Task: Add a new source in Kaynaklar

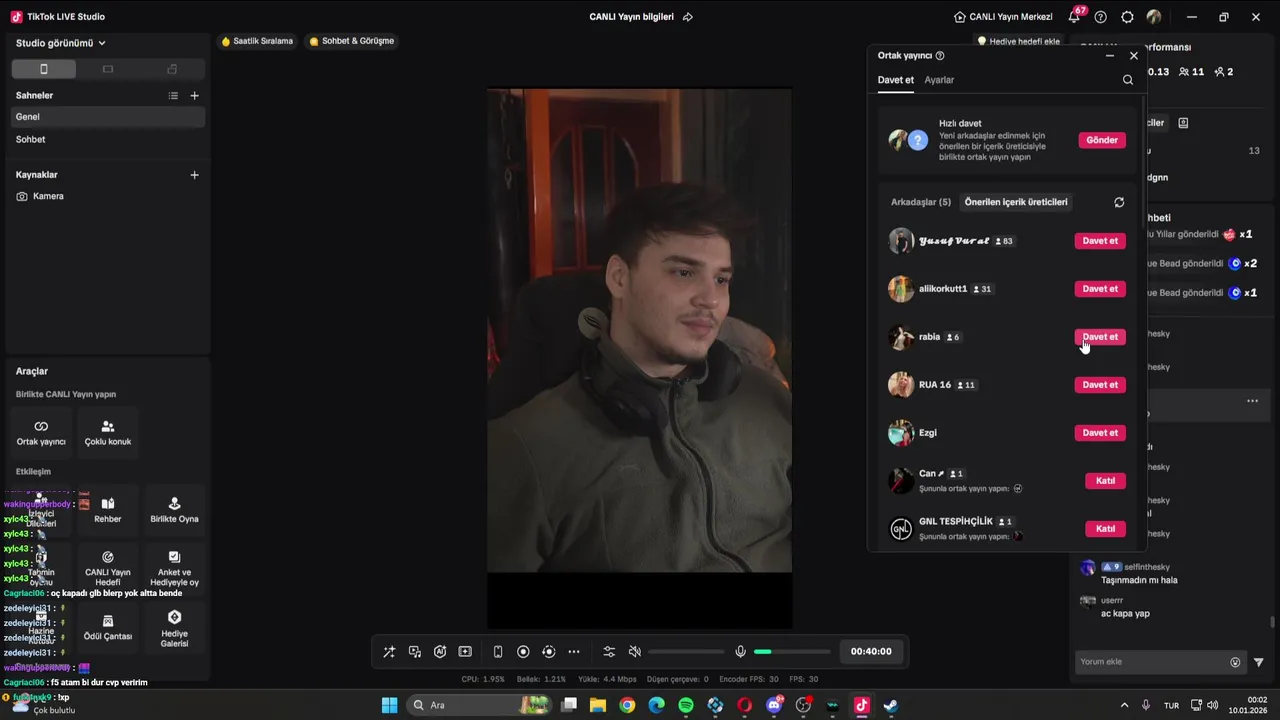Action: (194, 175)
